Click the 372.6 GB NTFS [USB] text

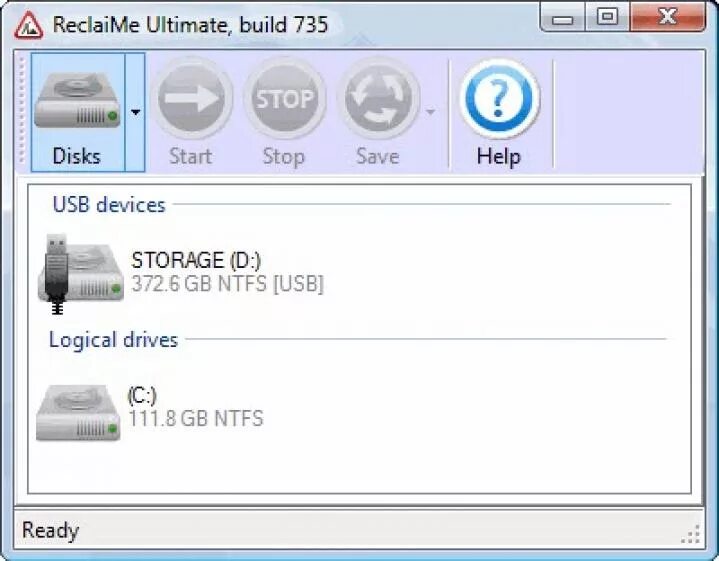coord(227,283)
